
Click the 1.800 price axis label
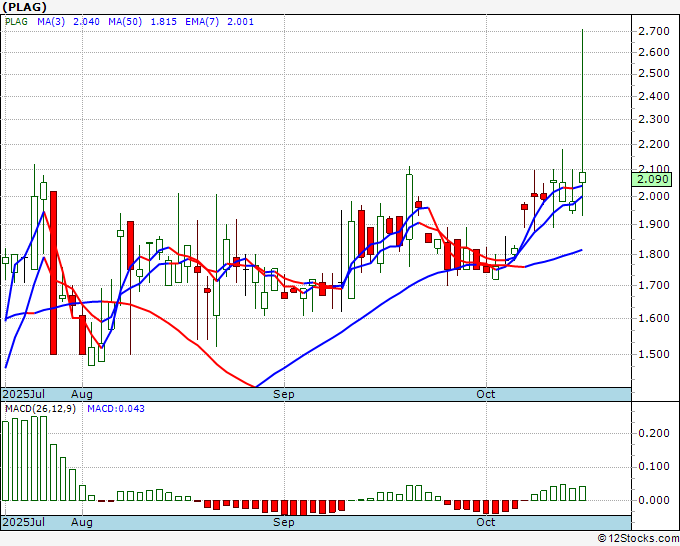tap(654, 254)
